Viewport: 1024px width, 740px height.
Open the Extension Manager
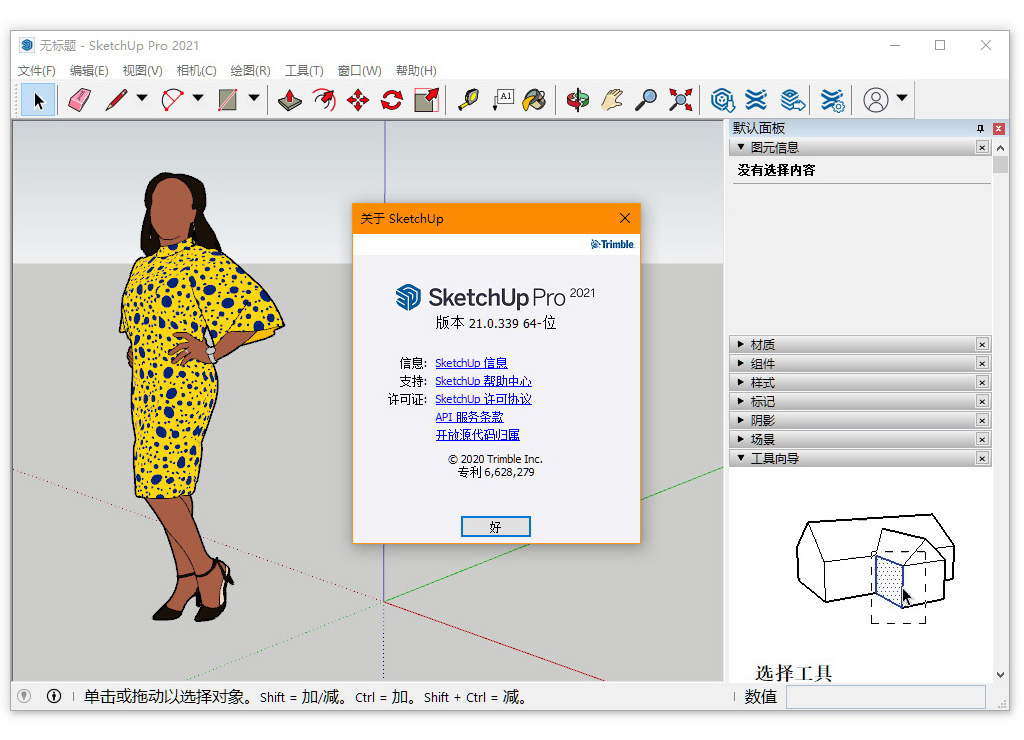[833, 100]
